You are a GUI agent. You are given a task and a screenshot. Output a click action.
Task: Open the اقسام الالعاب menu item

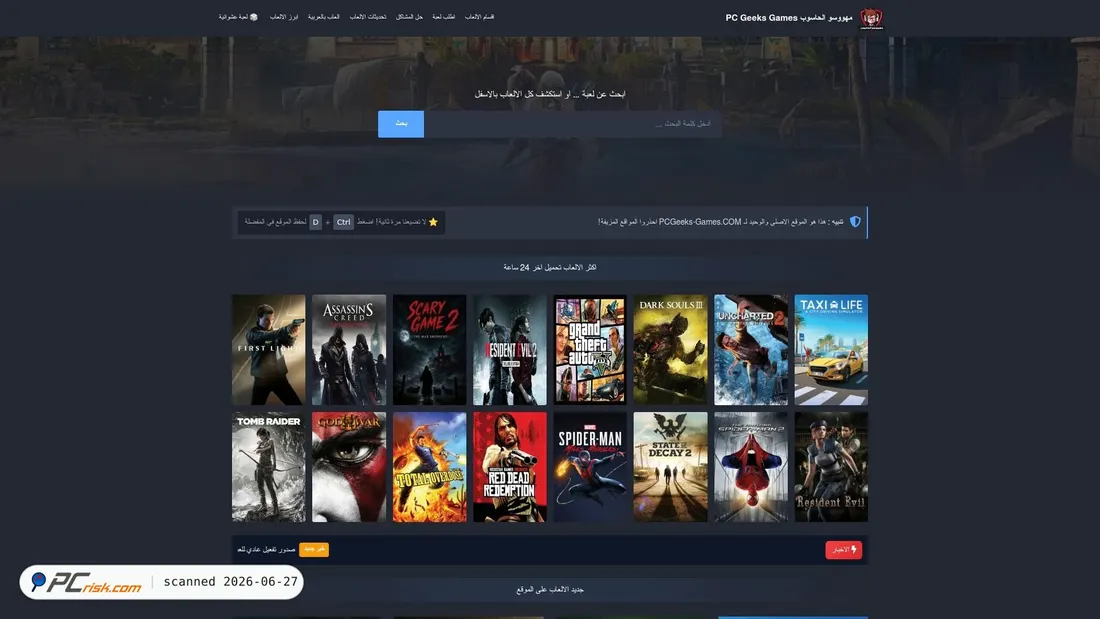pyautogui.click(x=479, y=17)
